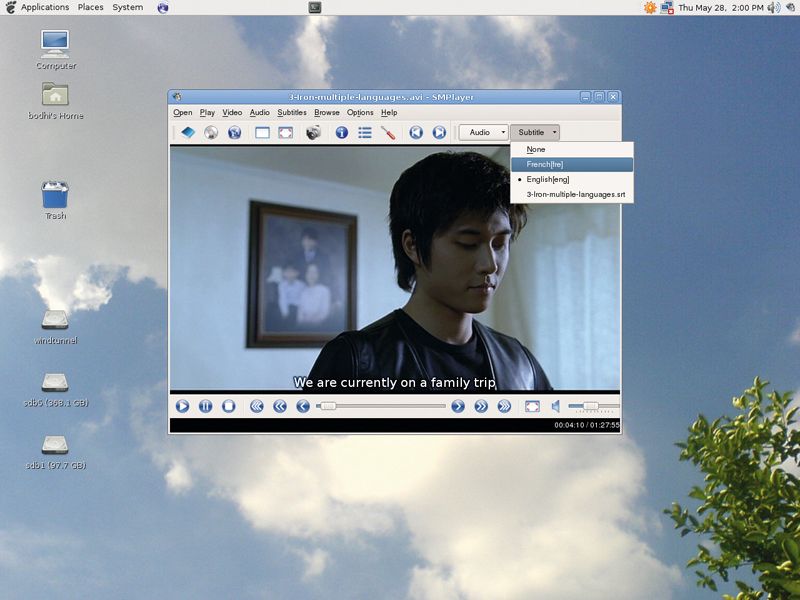Click the time display 00:04:10 / 01:27:55
Image resolution: width=800 pixels, height=600 pixels.
(x=587, y=425)
